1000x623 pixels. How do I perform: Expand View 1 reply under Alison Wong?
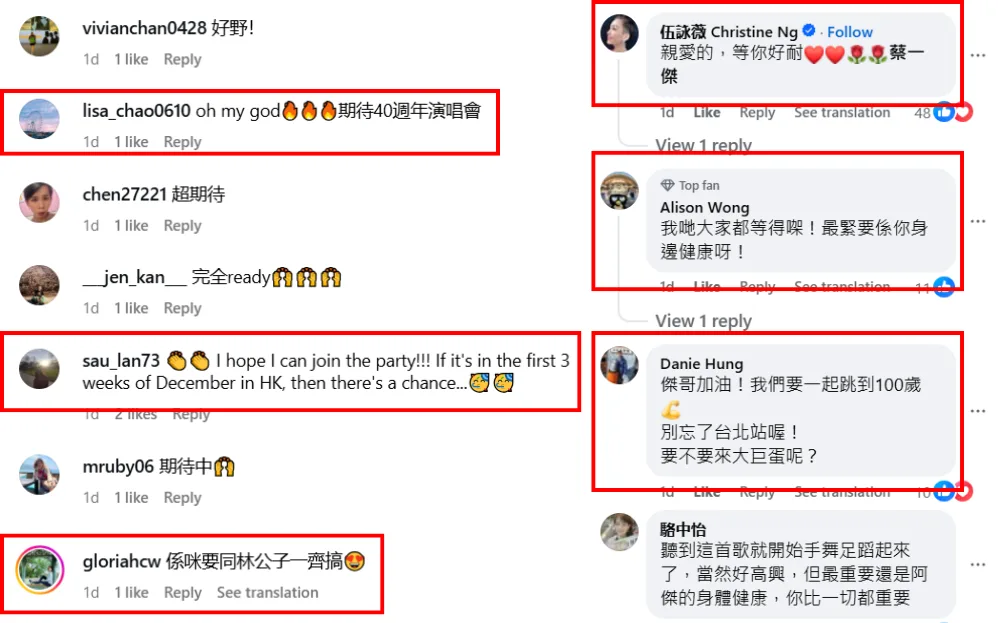click(703, 321)
